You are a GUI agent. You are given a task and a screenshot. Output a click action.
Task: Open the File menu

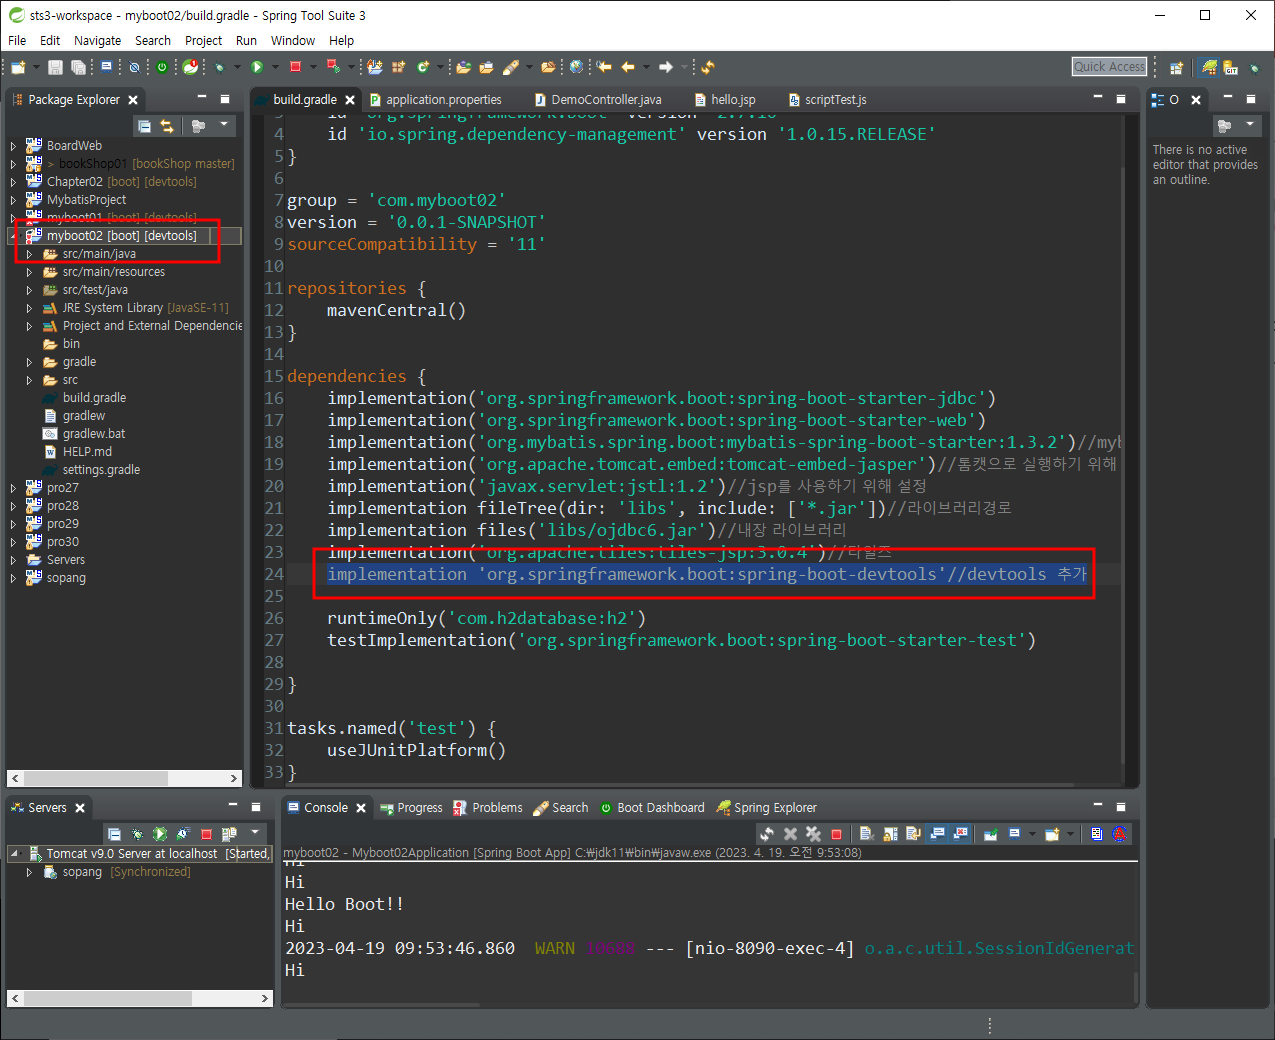[x=17, y=41]
